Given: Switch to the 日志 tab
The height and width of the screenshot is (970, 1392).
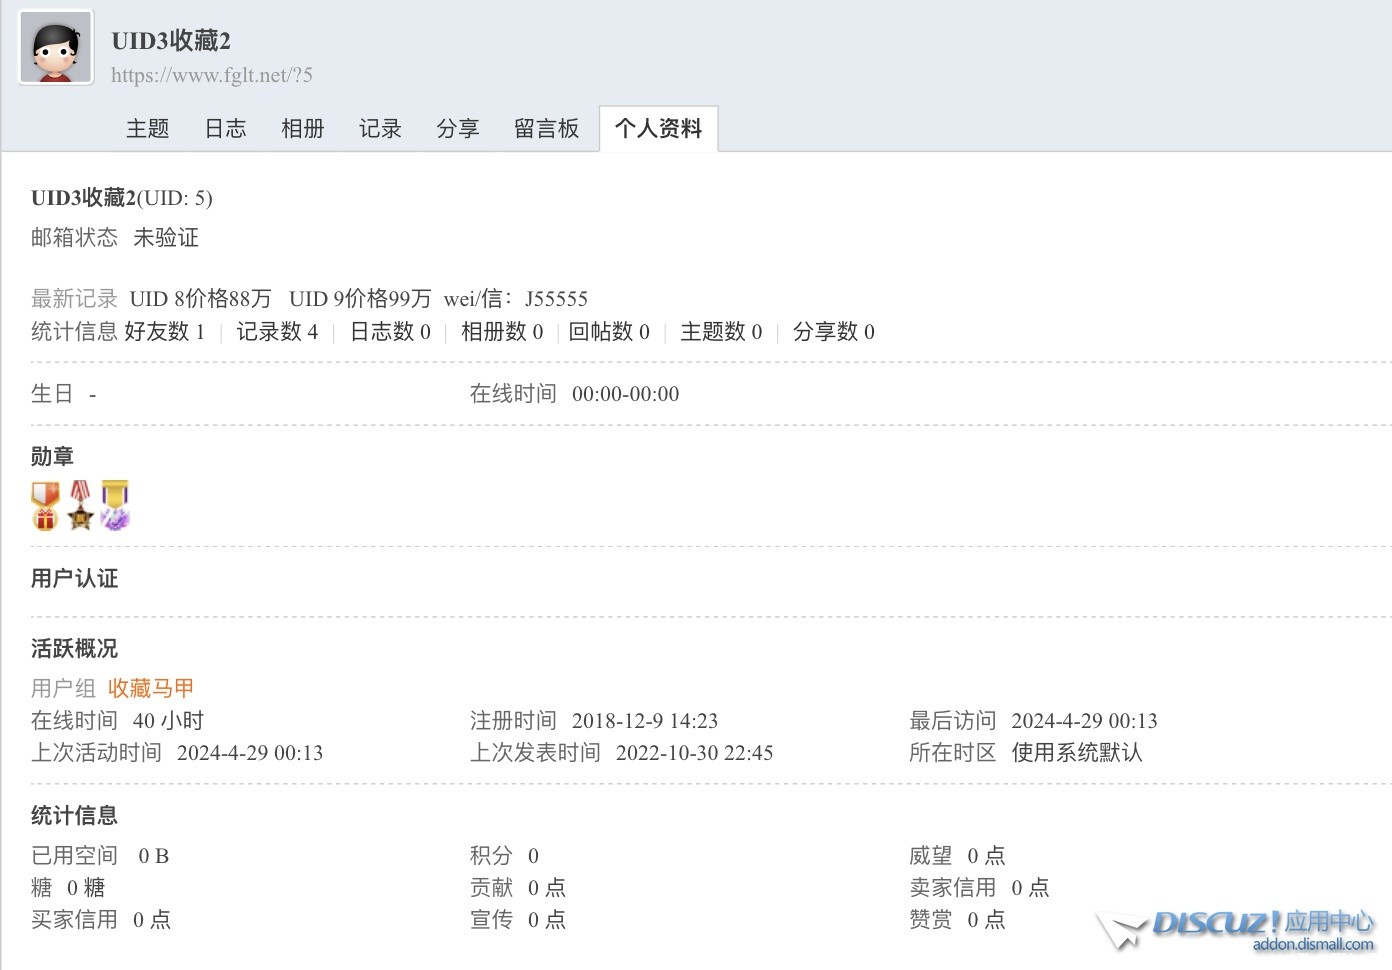Looking at the screenshot, I should tap(225, 128).
